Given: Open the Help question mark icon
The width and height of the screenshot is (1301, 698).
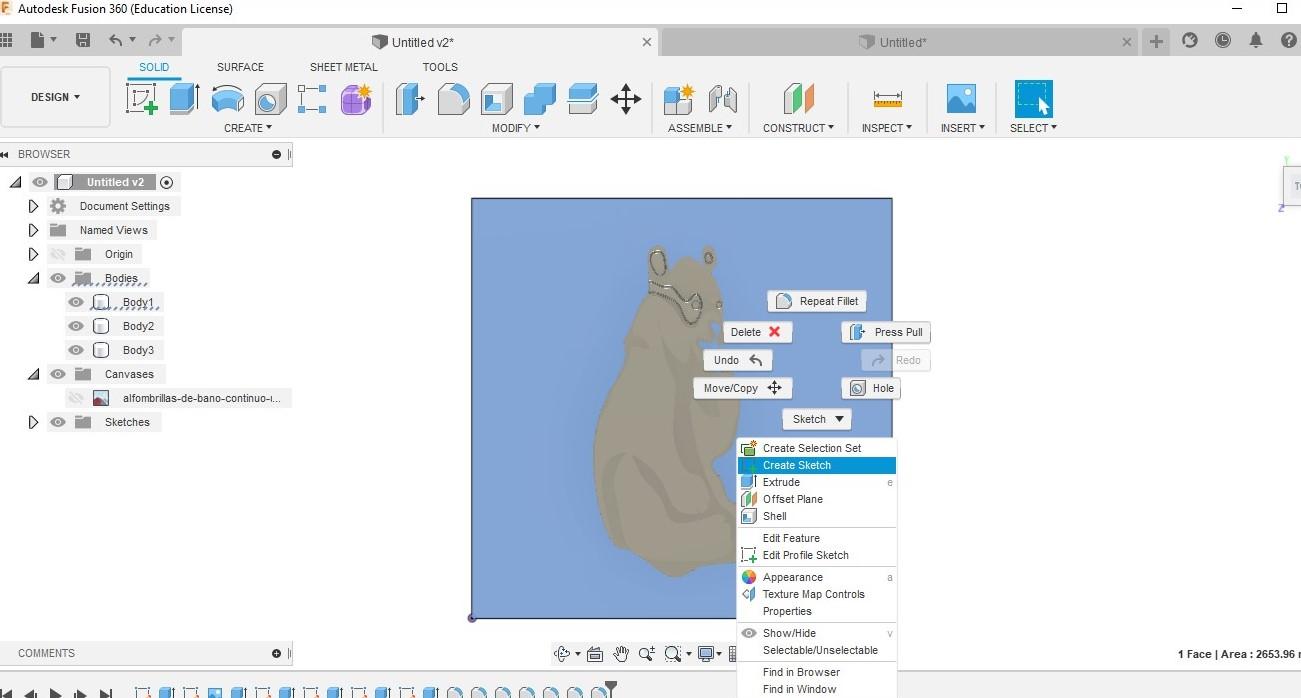Looking at the screenshot, I should point(1290,40).
